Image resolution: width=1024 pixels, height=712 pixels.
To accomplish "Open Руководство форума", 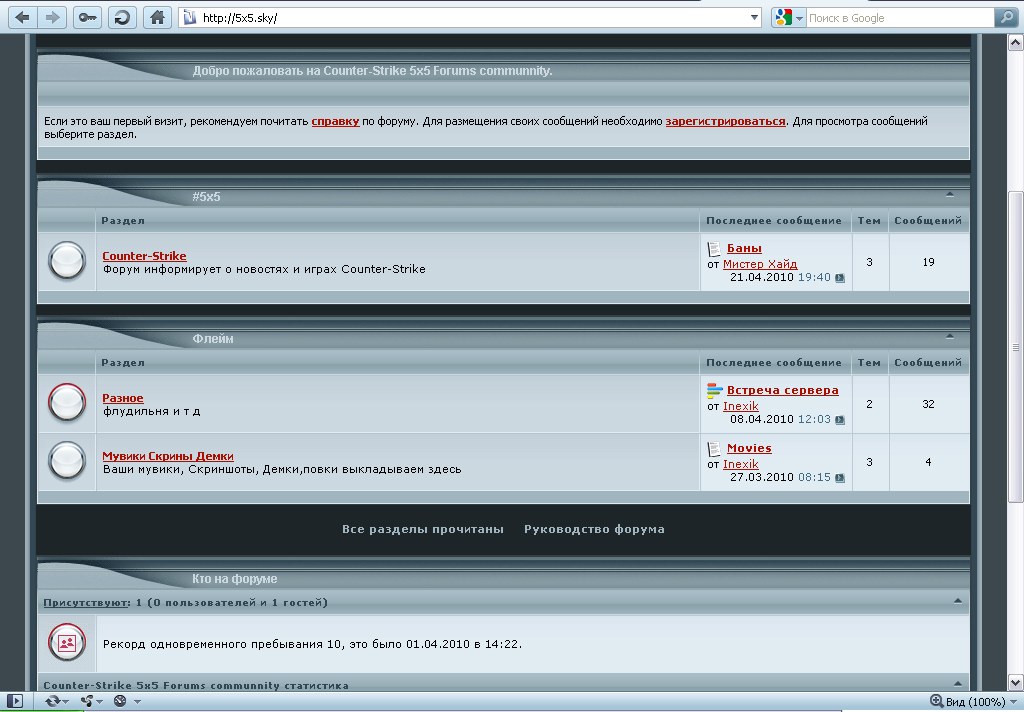I will click(x=594, y=529).
